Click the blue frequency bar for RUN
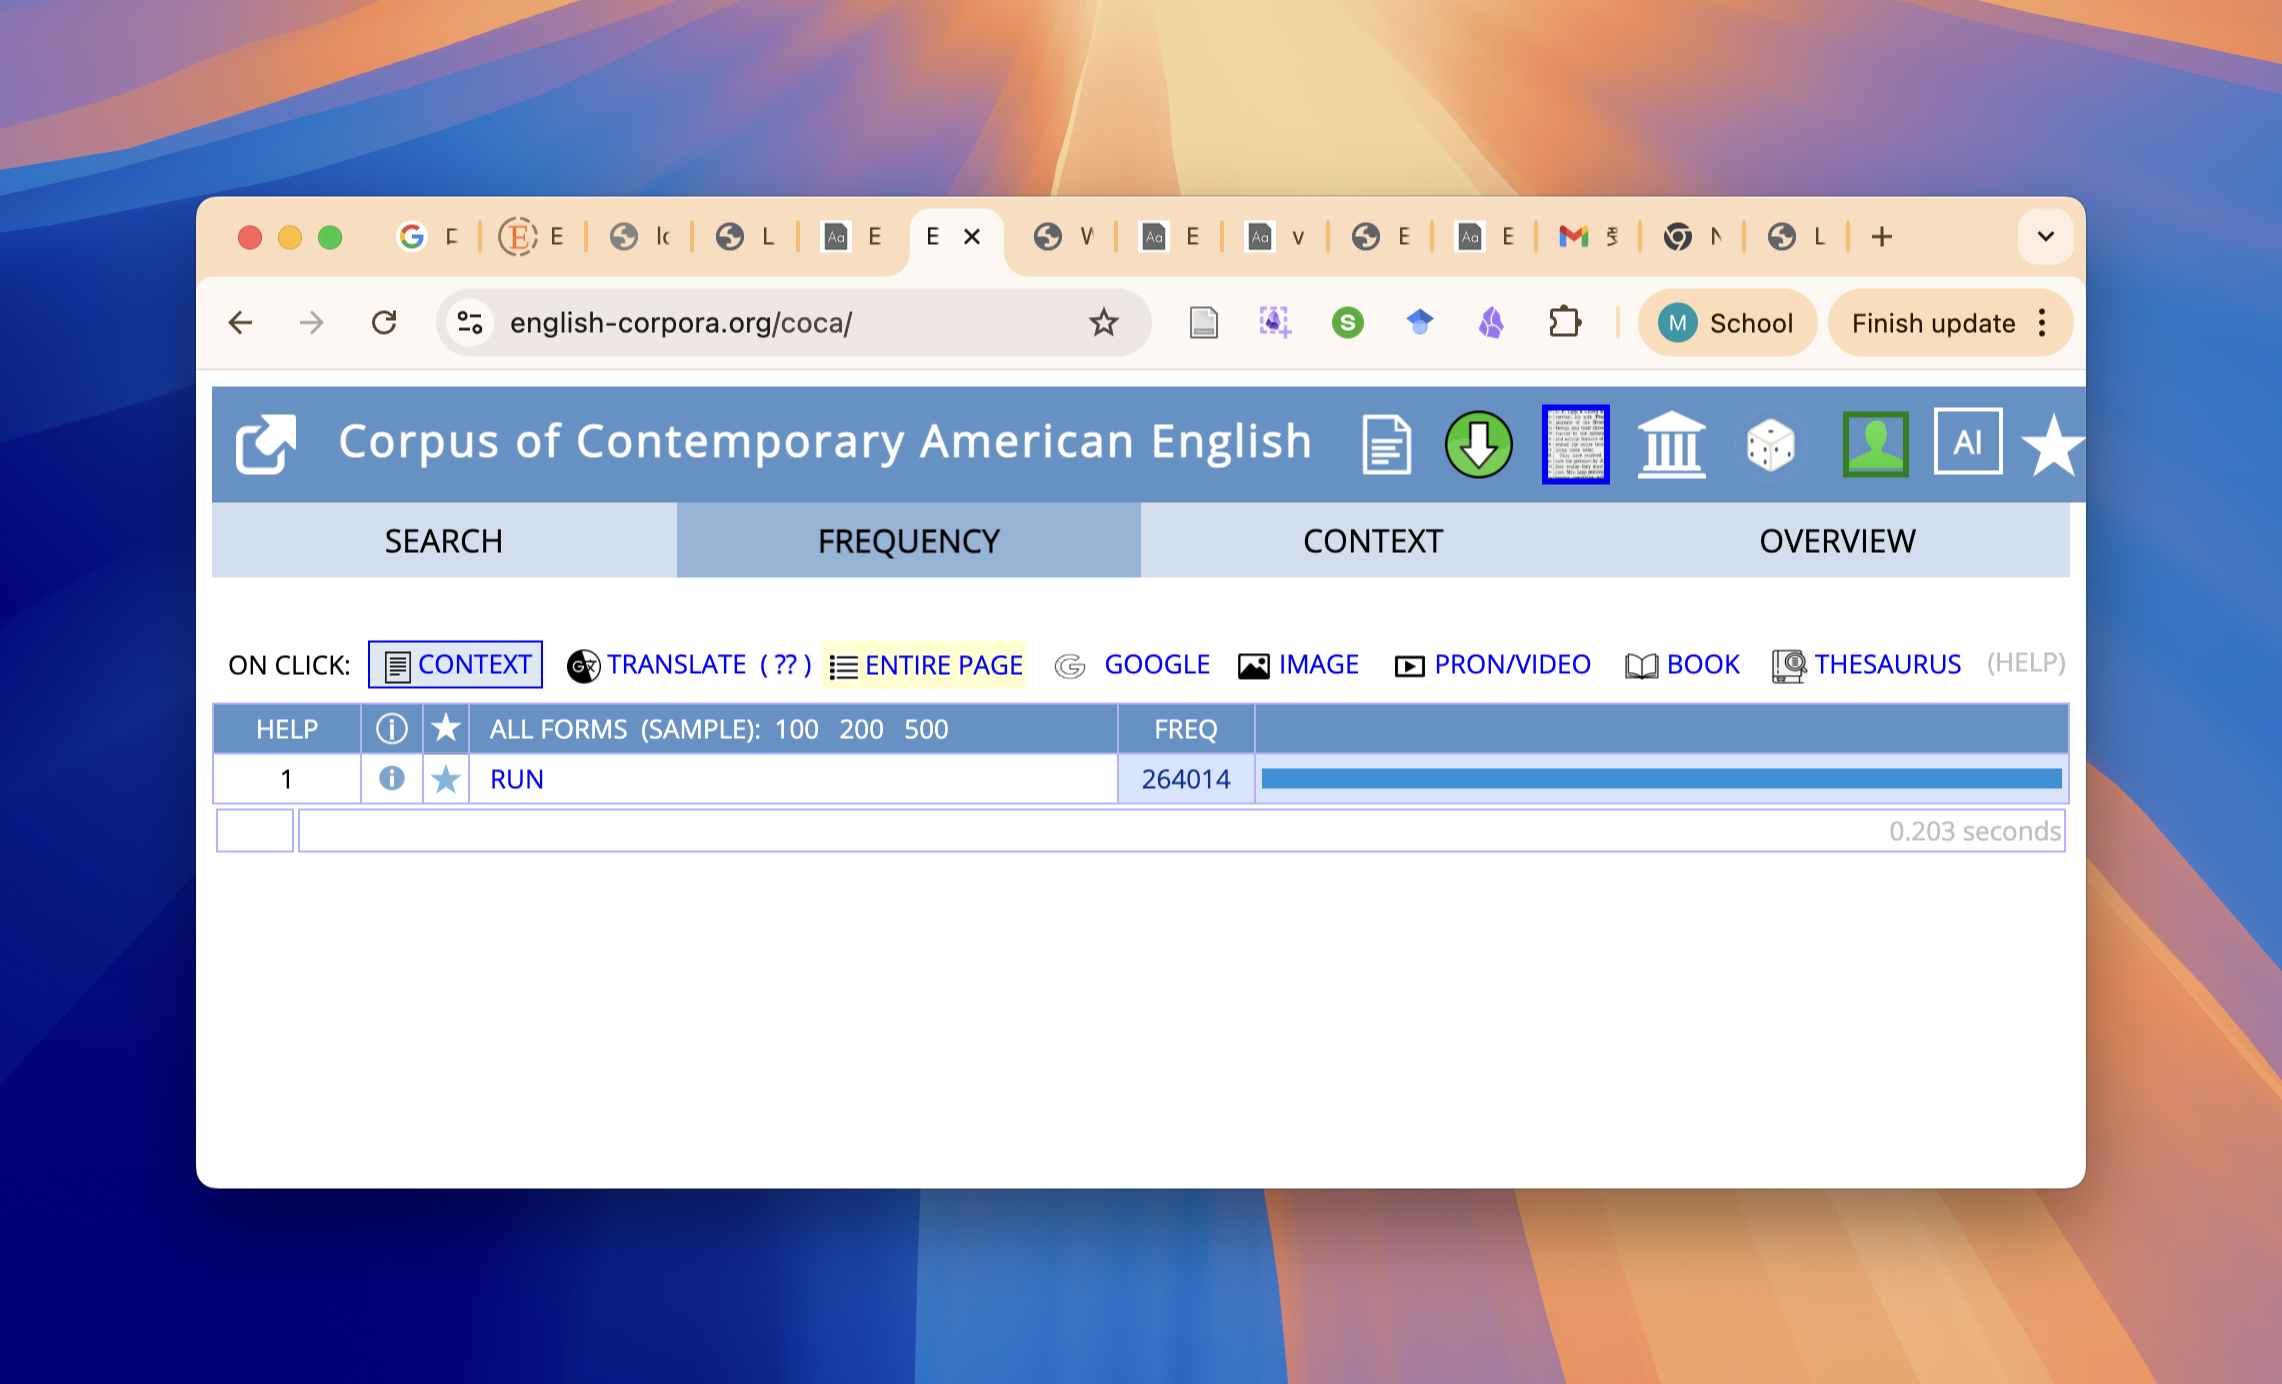Viewport: 2282px width, 1384px height. (1661, 778)
